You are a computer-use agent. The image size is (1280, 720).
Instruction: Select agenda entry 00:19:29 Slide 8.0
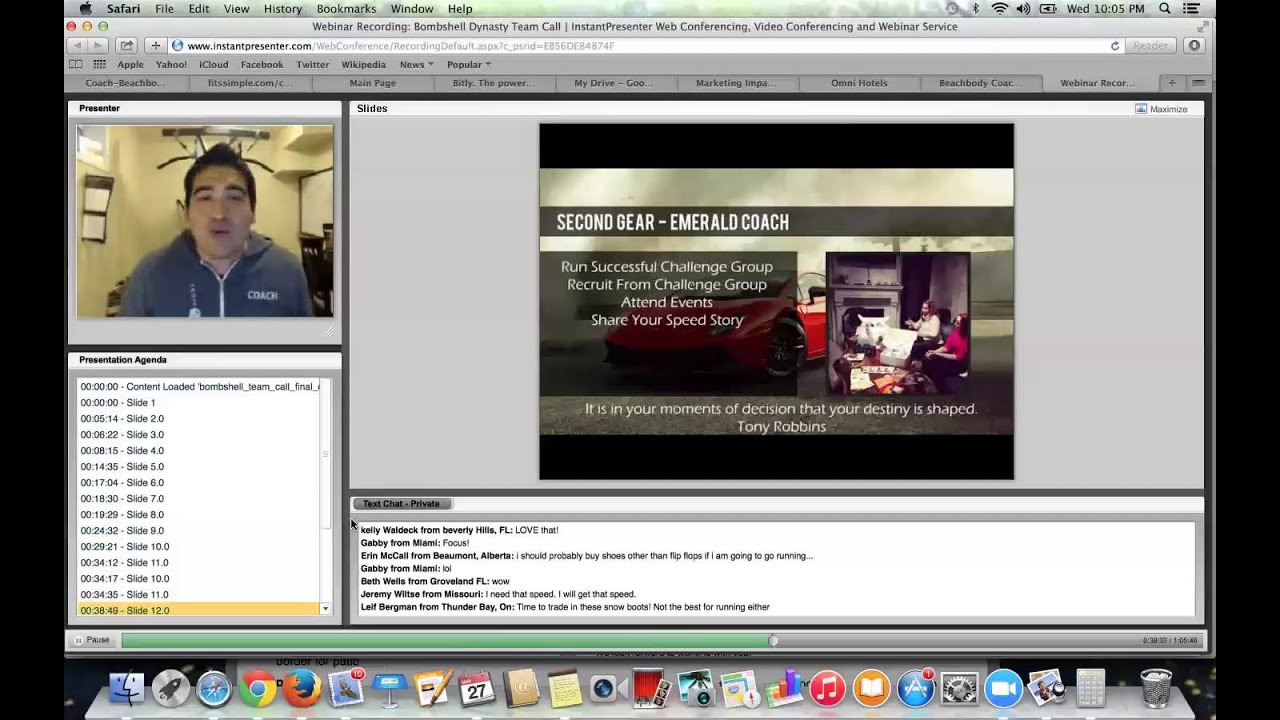click(122, 515)
